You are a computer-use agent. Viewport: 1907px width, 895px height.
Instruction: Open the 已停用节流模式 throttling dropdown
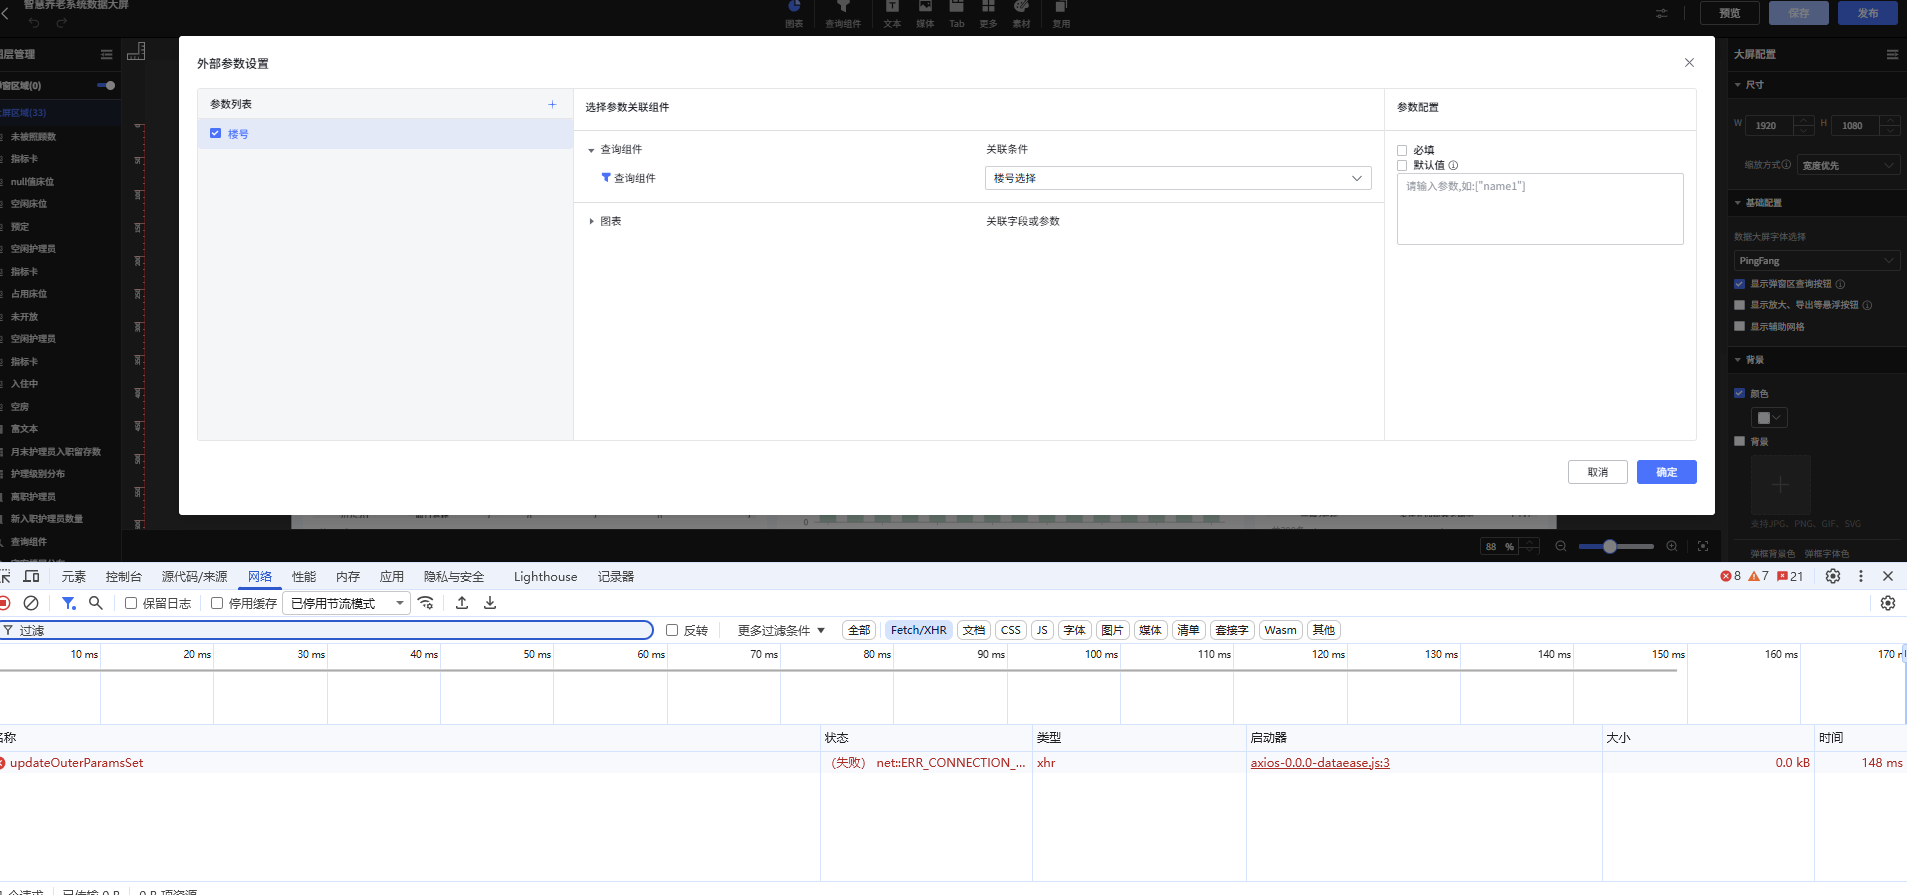(x=346, y=603)
